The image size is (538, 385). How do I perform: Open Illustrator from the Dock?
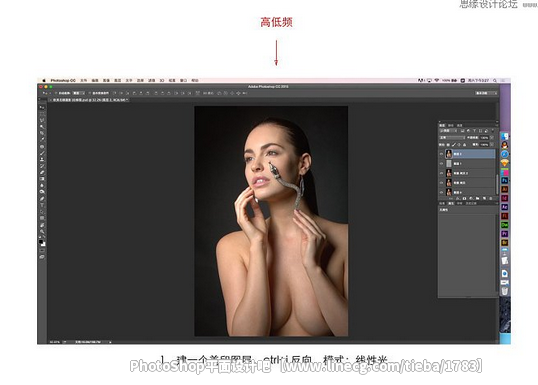click(505, 189)
